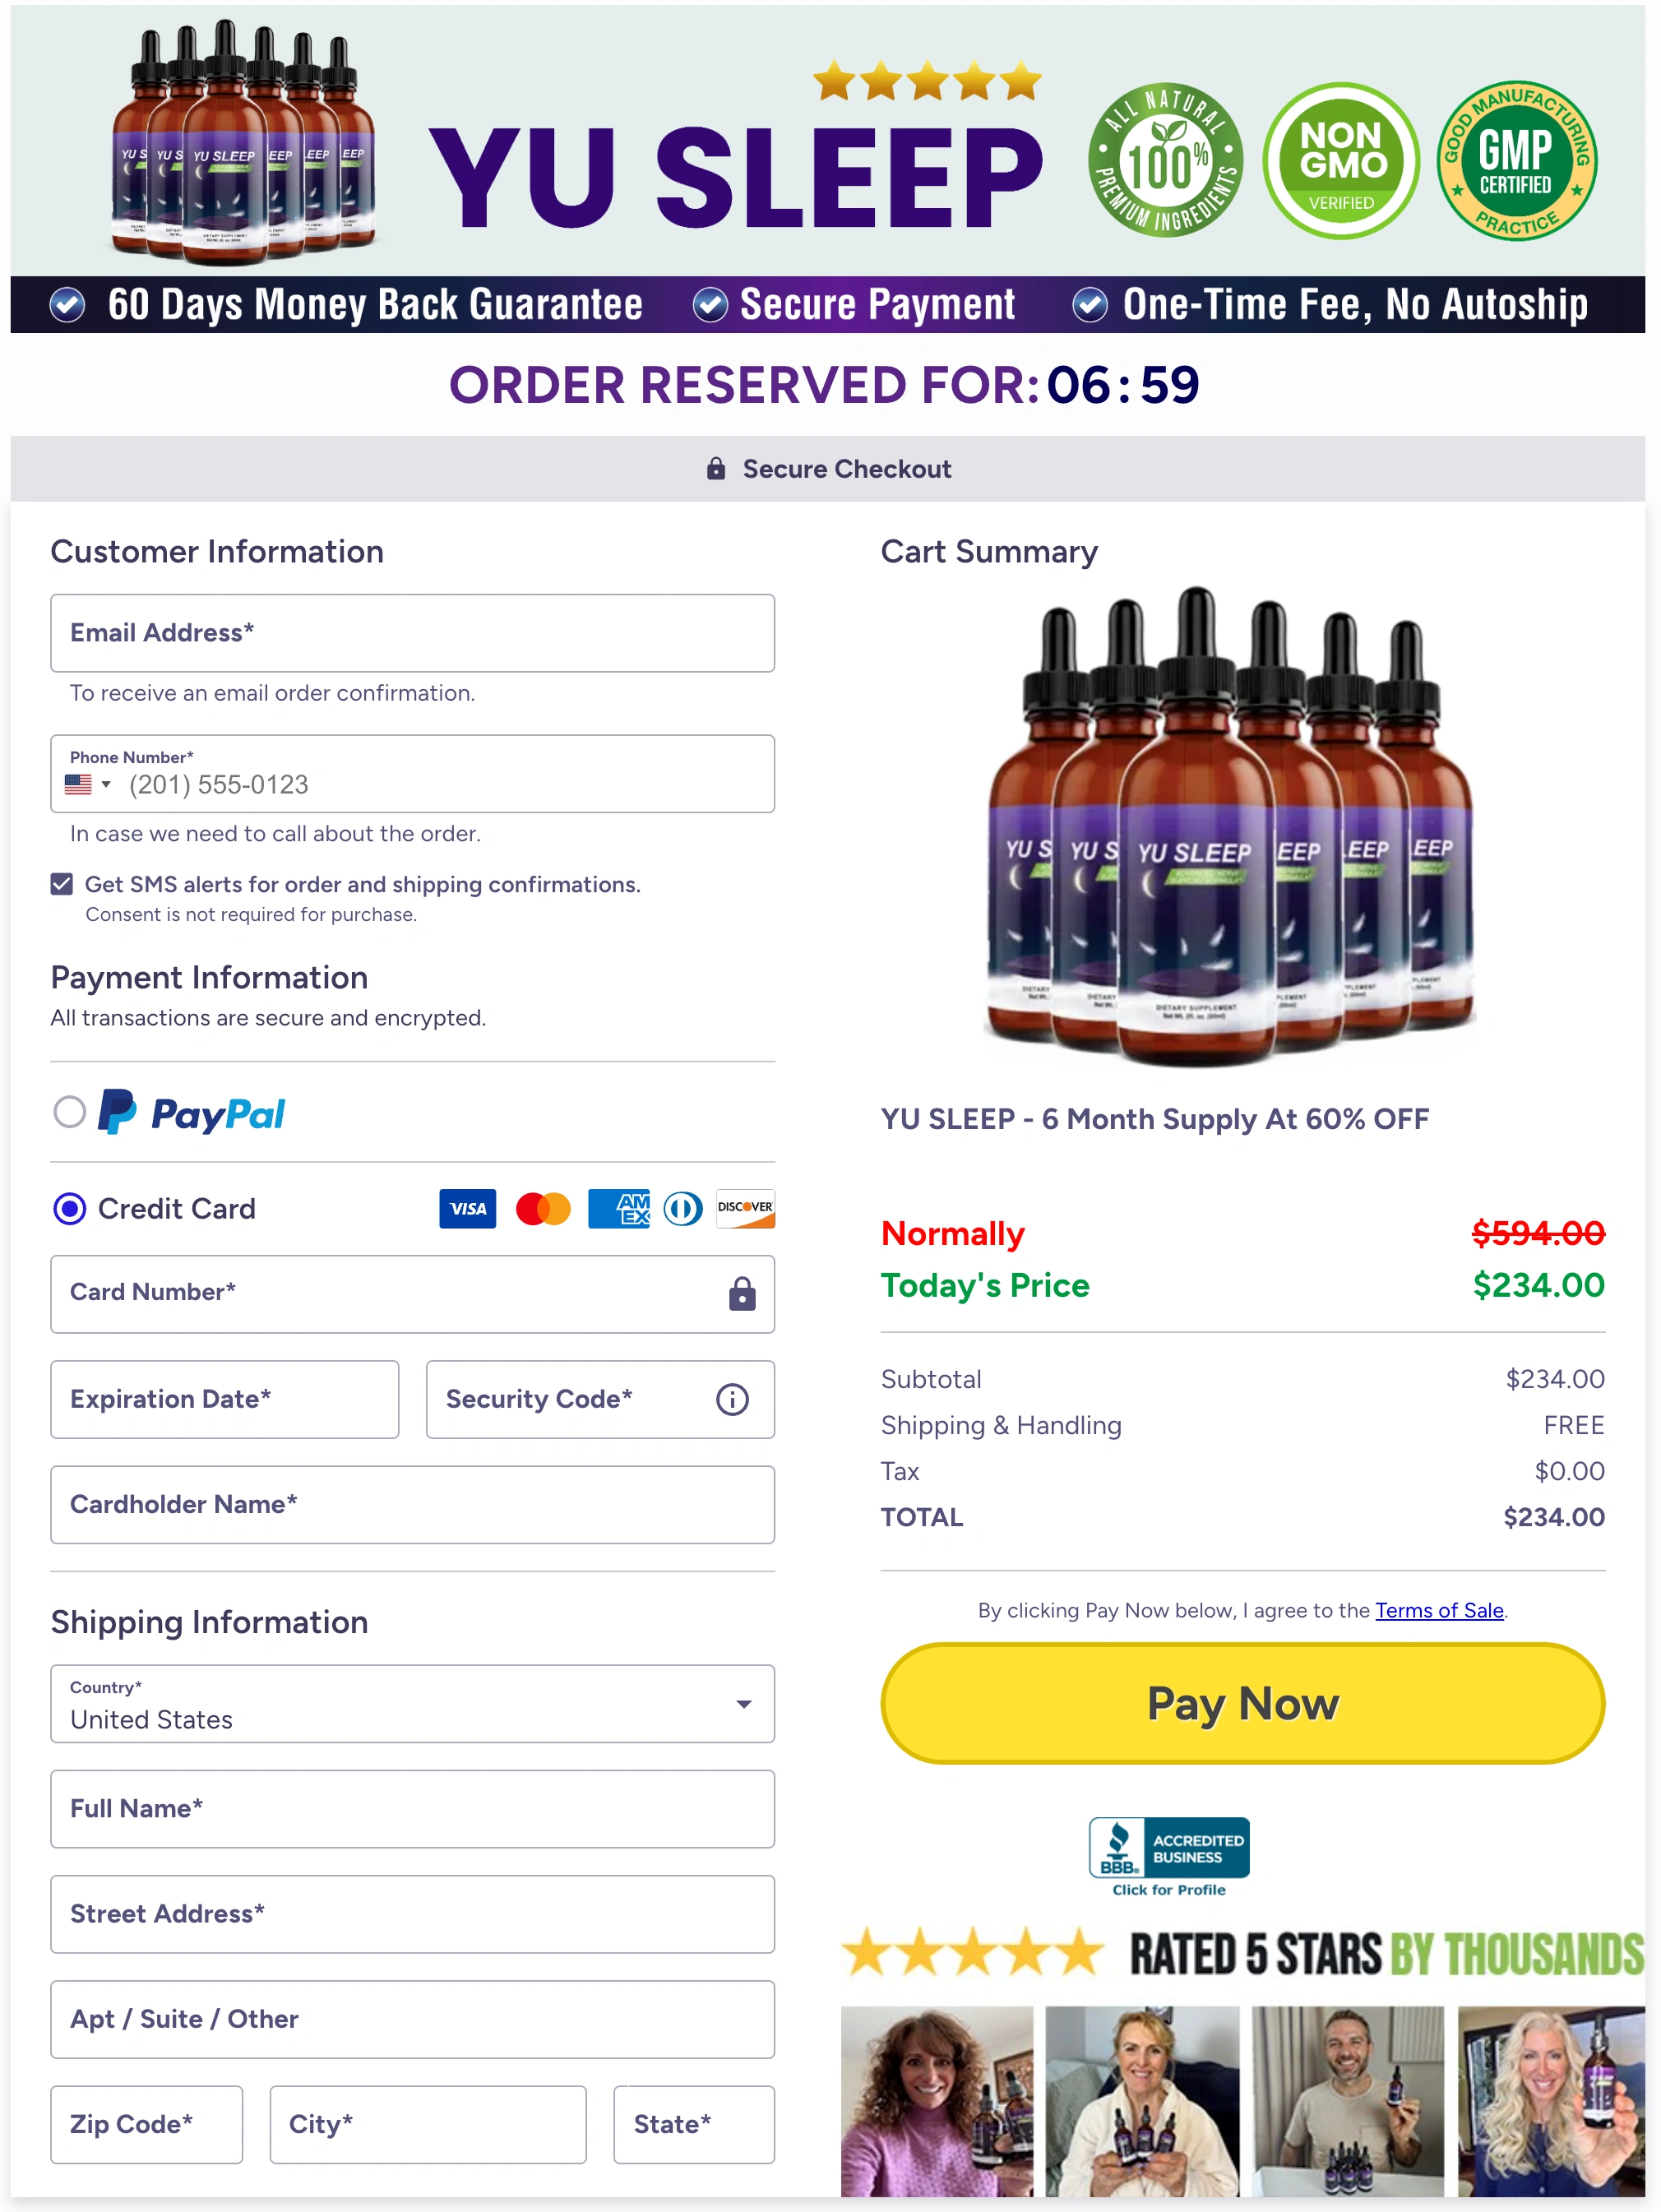Image resolution: width=1661 pixels, height=2212 pixels.
Task: Click the Discover card logo
Action: [x=745, y=1208]
